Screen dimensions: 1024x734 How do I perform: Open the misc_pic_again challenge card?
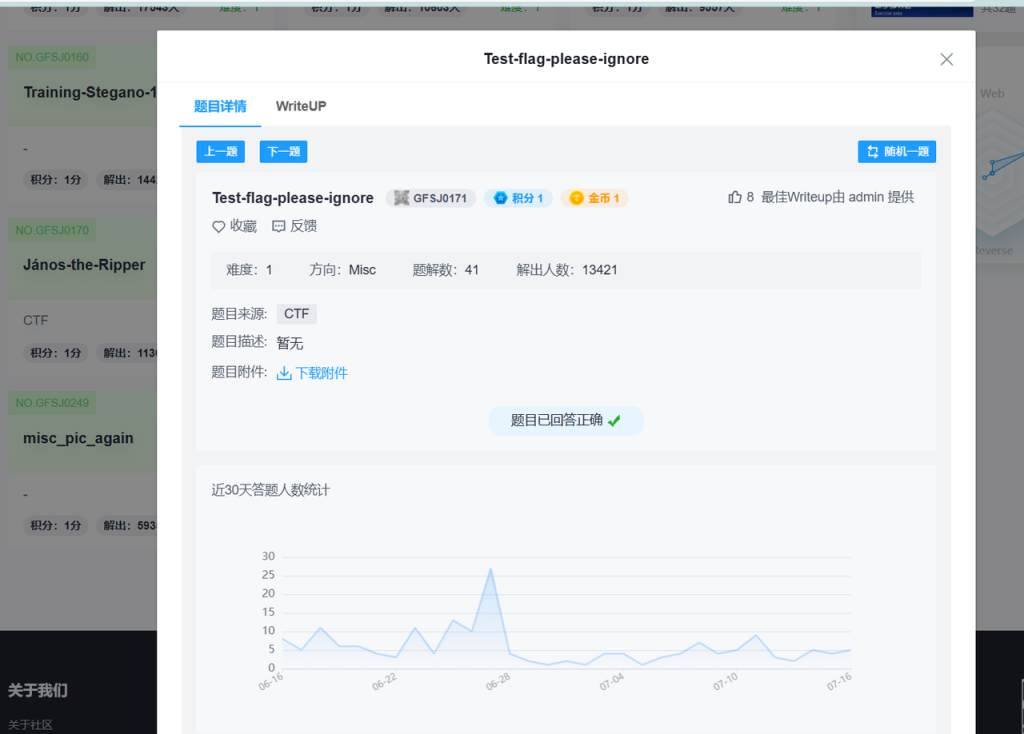coord(78,438)
